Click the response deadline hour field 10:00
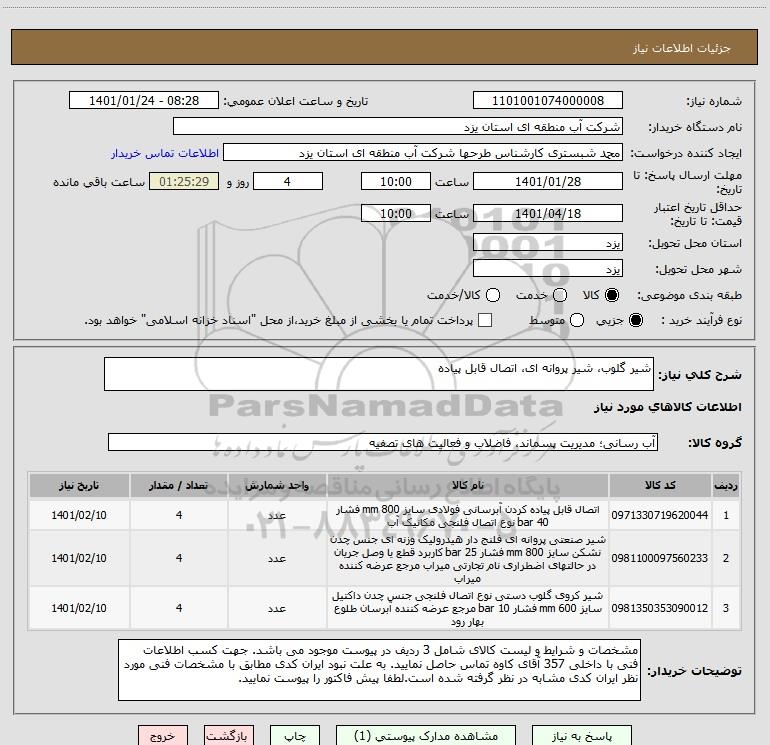 [396, 181]
